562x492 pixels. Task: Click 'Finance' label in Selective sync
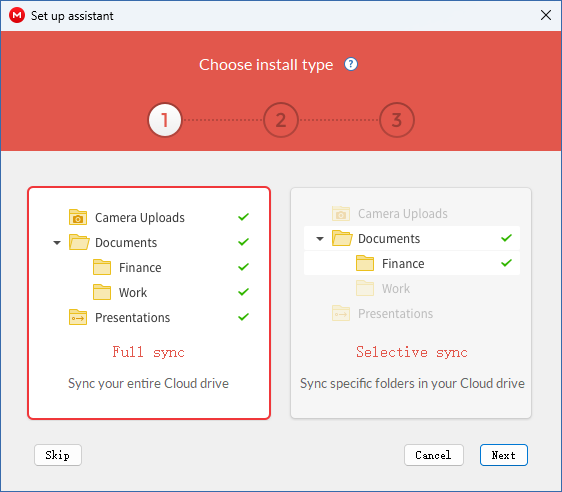(403, 264)
